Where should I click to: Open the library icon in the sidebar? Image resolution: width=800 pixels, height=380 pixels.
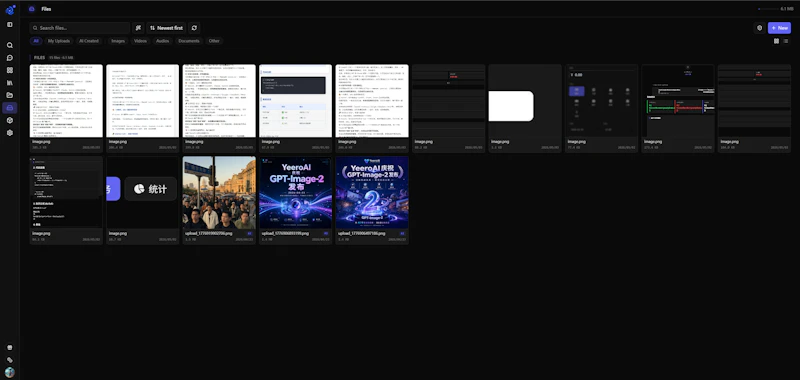[10, 83]
